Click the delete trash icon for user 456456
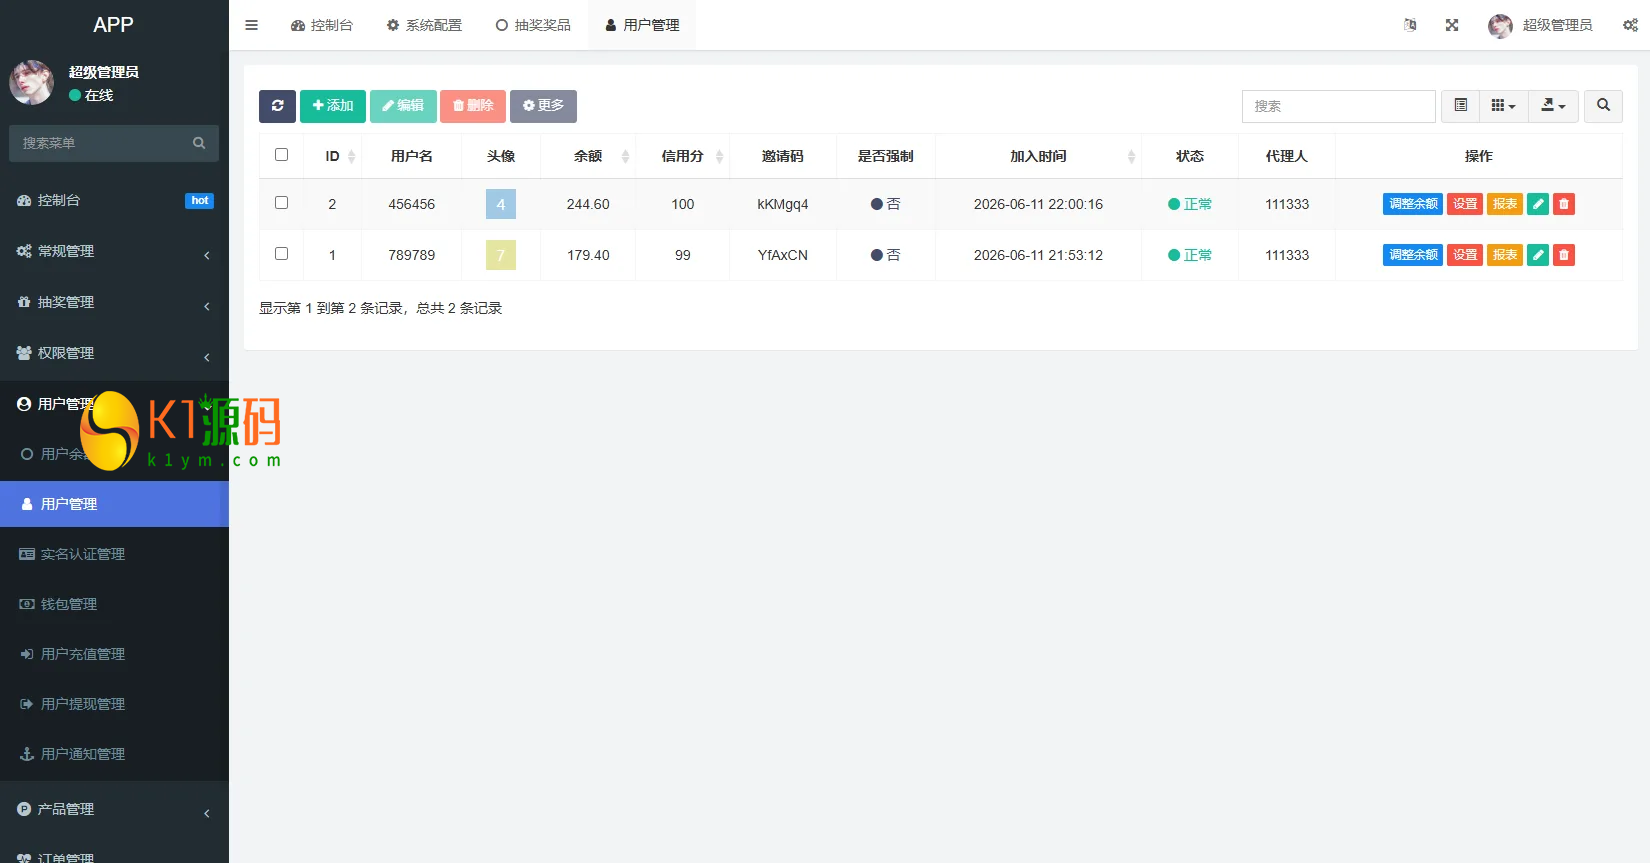The height and width of the screenshot is (863, 1650). point(1564,204)
